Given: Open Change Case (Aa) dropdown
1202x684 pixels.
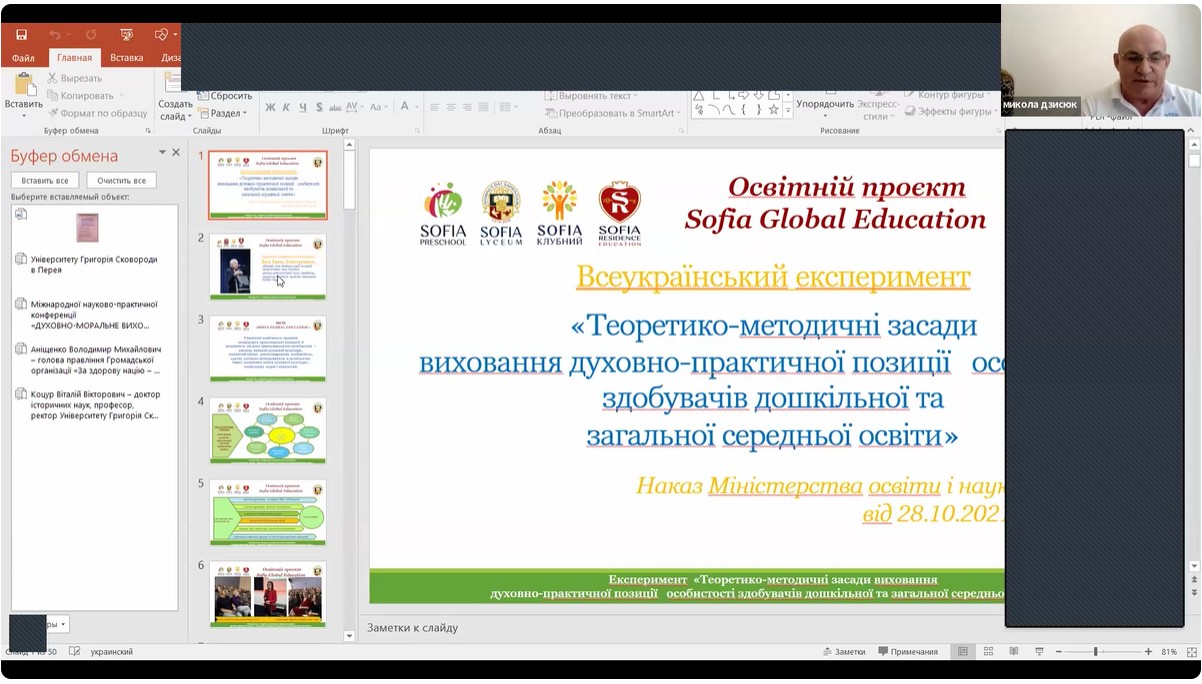Looking at the screenshot, I should coord(384,107).
